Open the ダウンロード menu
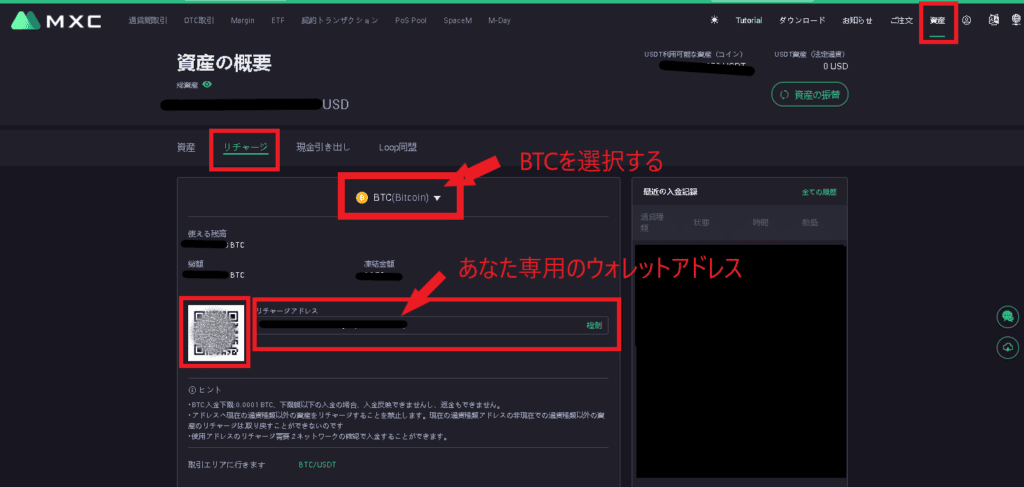The image size is (1024, 487). [802, 20]
